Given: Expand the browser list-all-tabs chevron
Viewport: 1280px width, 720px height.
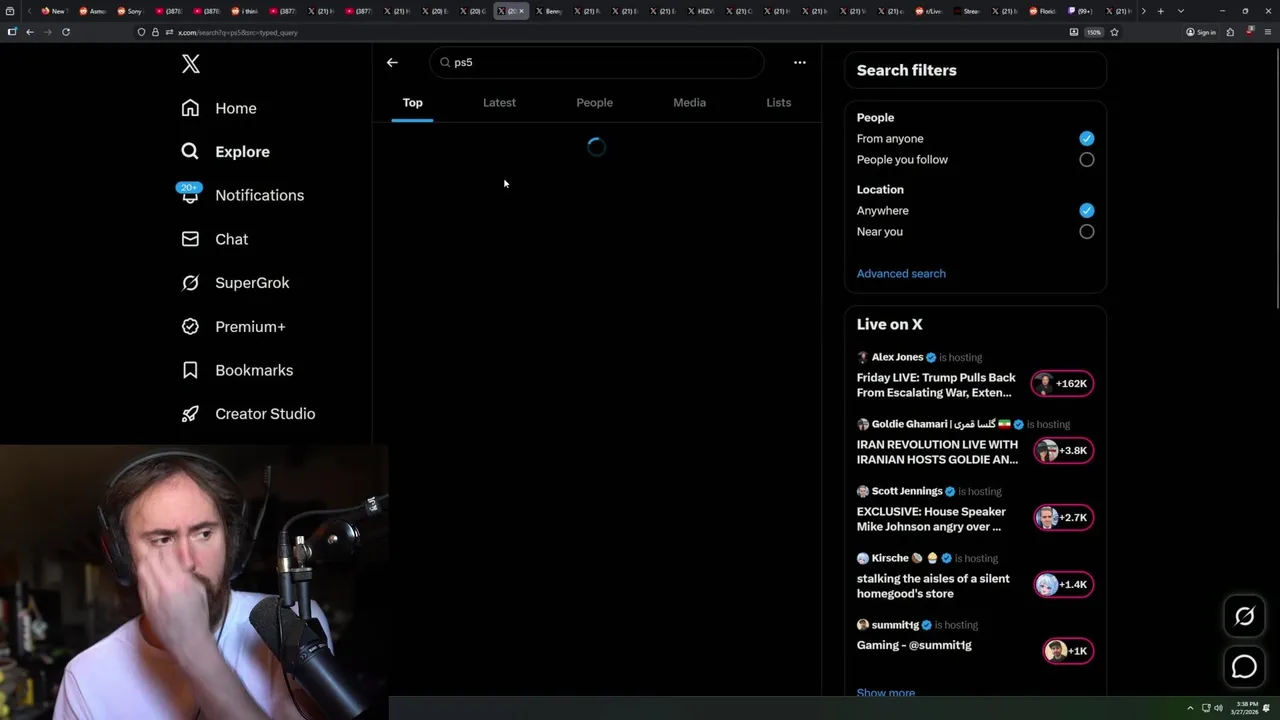Looking at the screenshot, I should 1181,11.
